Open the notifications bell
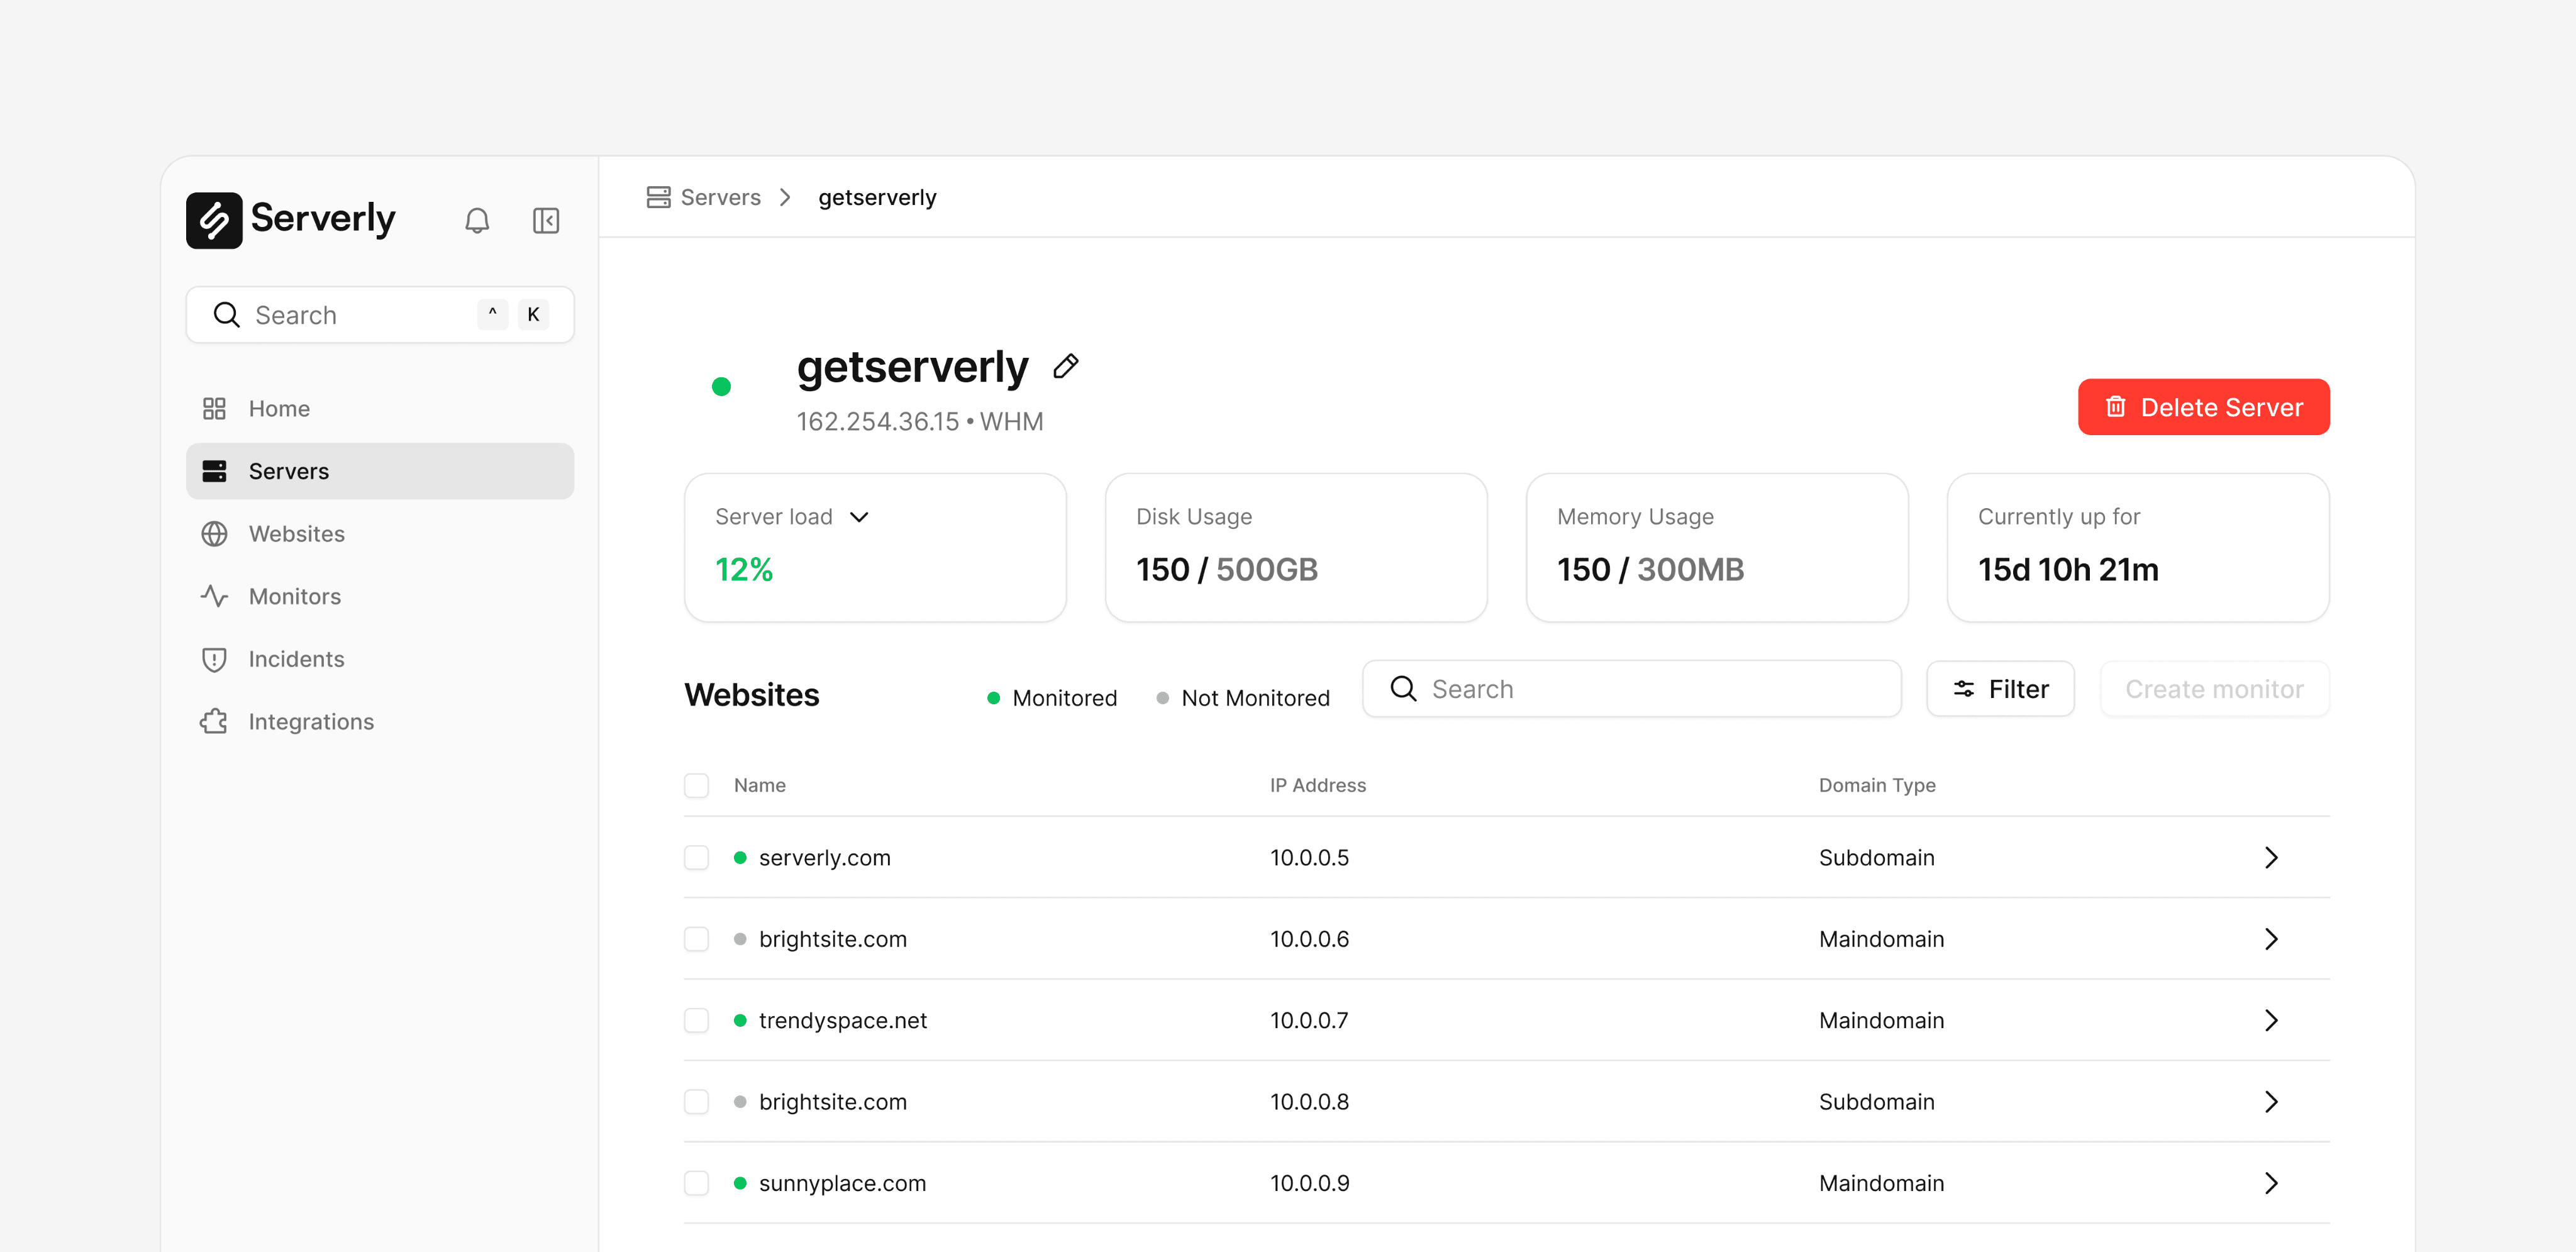Viewport: 2576px width, 1252px height. 477,220
